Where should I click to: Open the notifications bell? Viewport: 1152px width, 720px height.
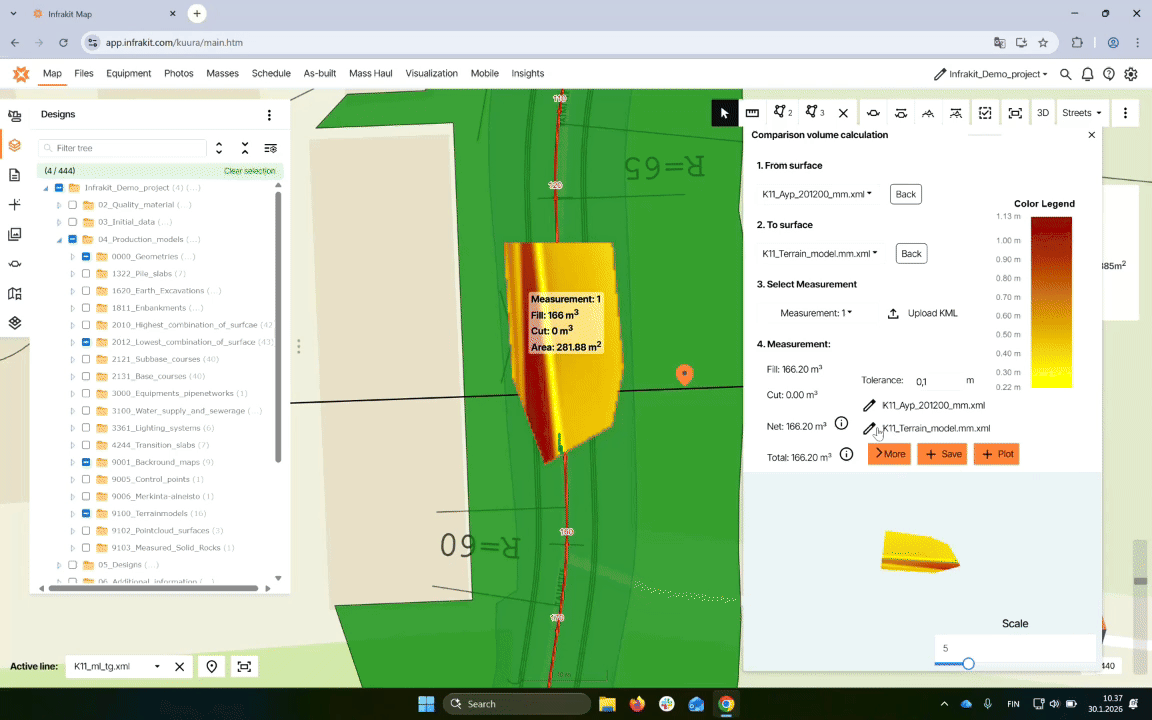[1087, 74]
